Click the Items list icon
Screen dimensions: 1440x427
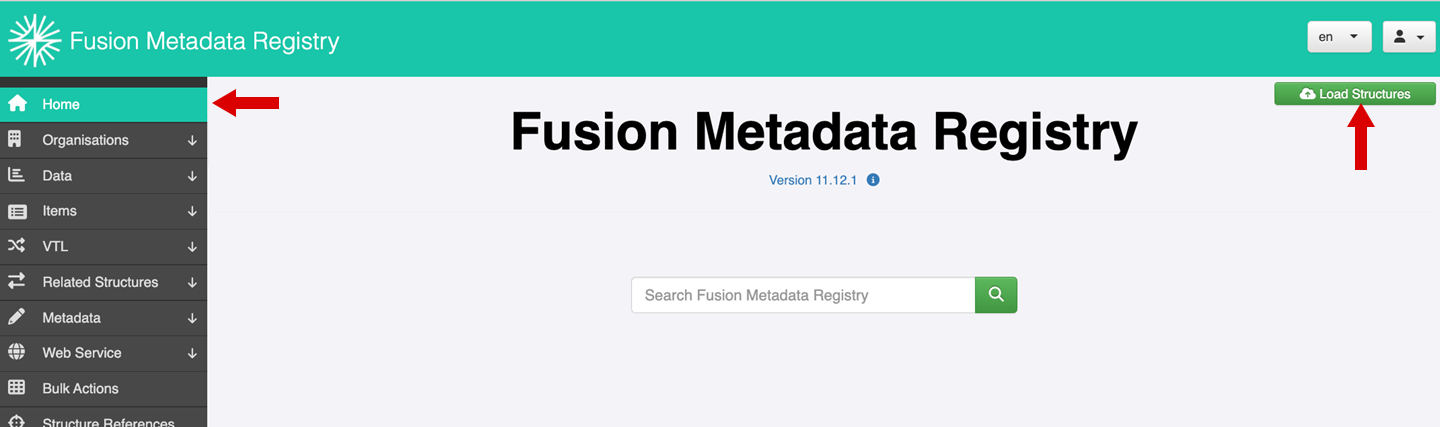tap(17, 211)
